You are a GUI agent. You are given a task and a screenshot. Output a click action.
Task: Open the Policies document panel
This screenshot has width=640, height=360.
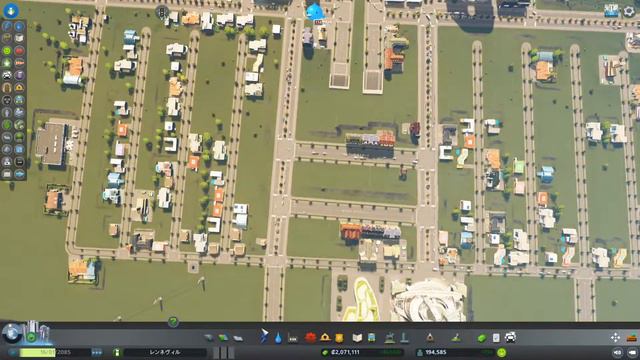496,338
